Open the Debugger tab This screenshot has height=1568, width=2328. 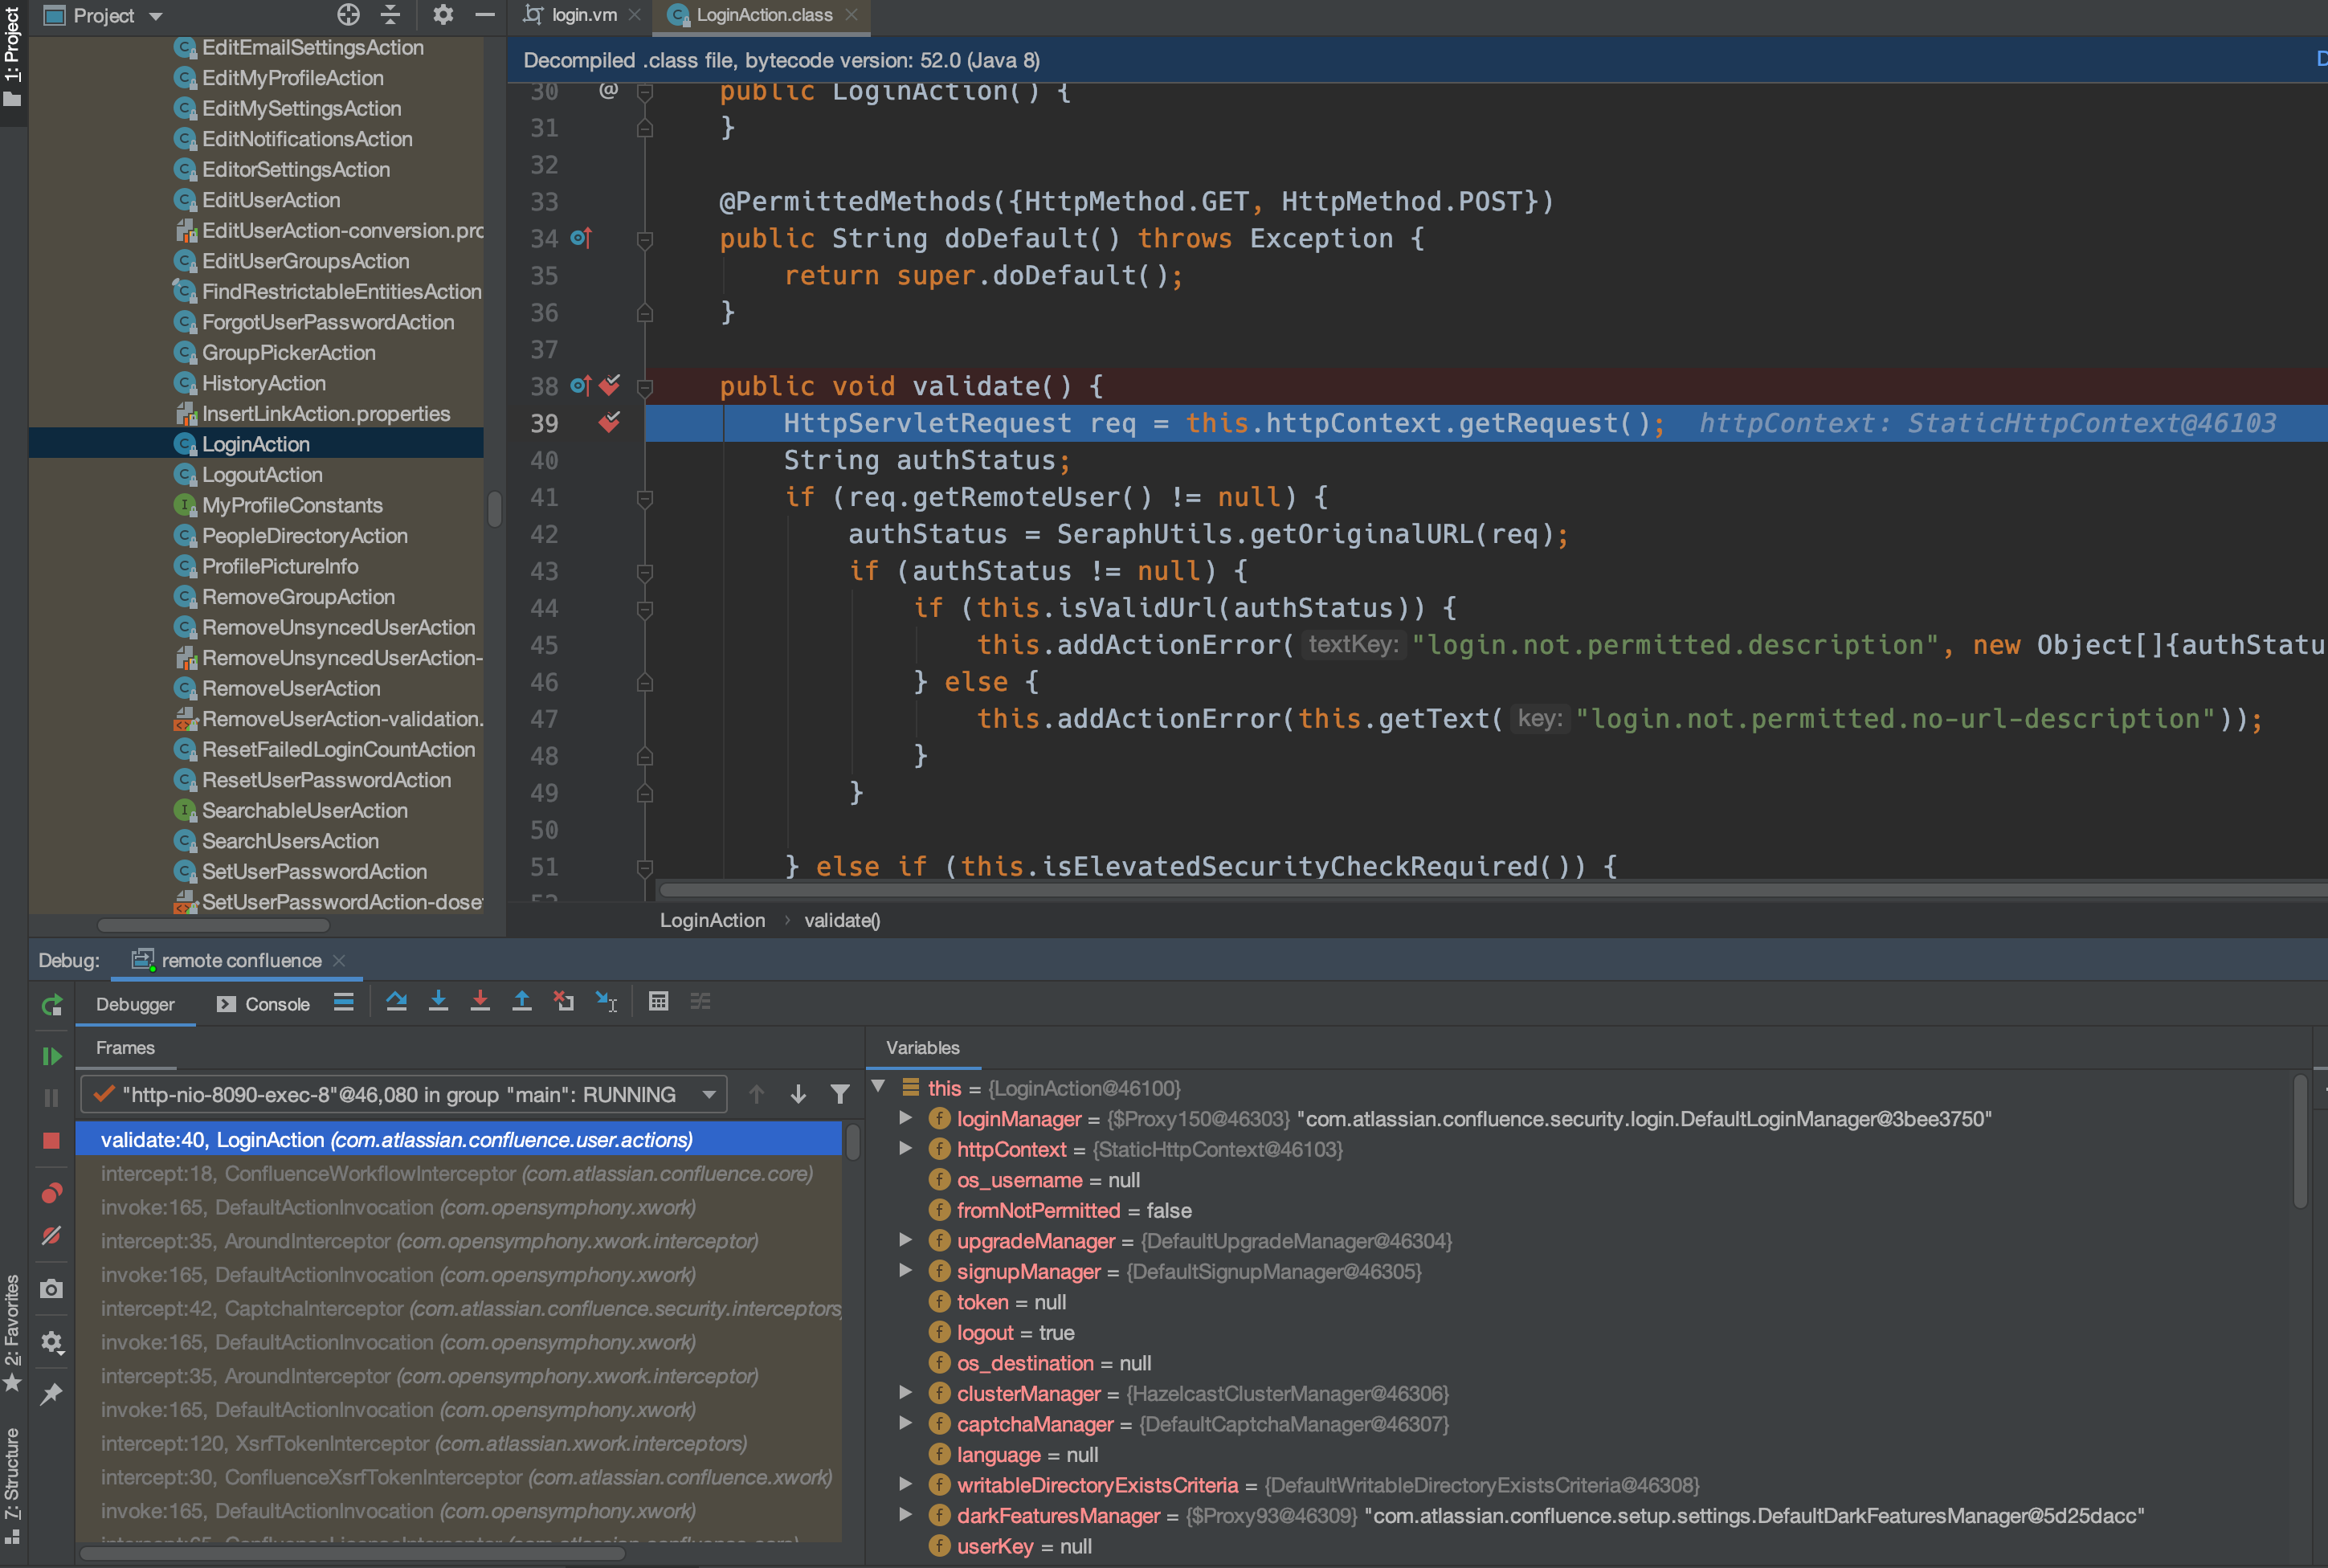pyautogui.click(x=135, y=1004)
